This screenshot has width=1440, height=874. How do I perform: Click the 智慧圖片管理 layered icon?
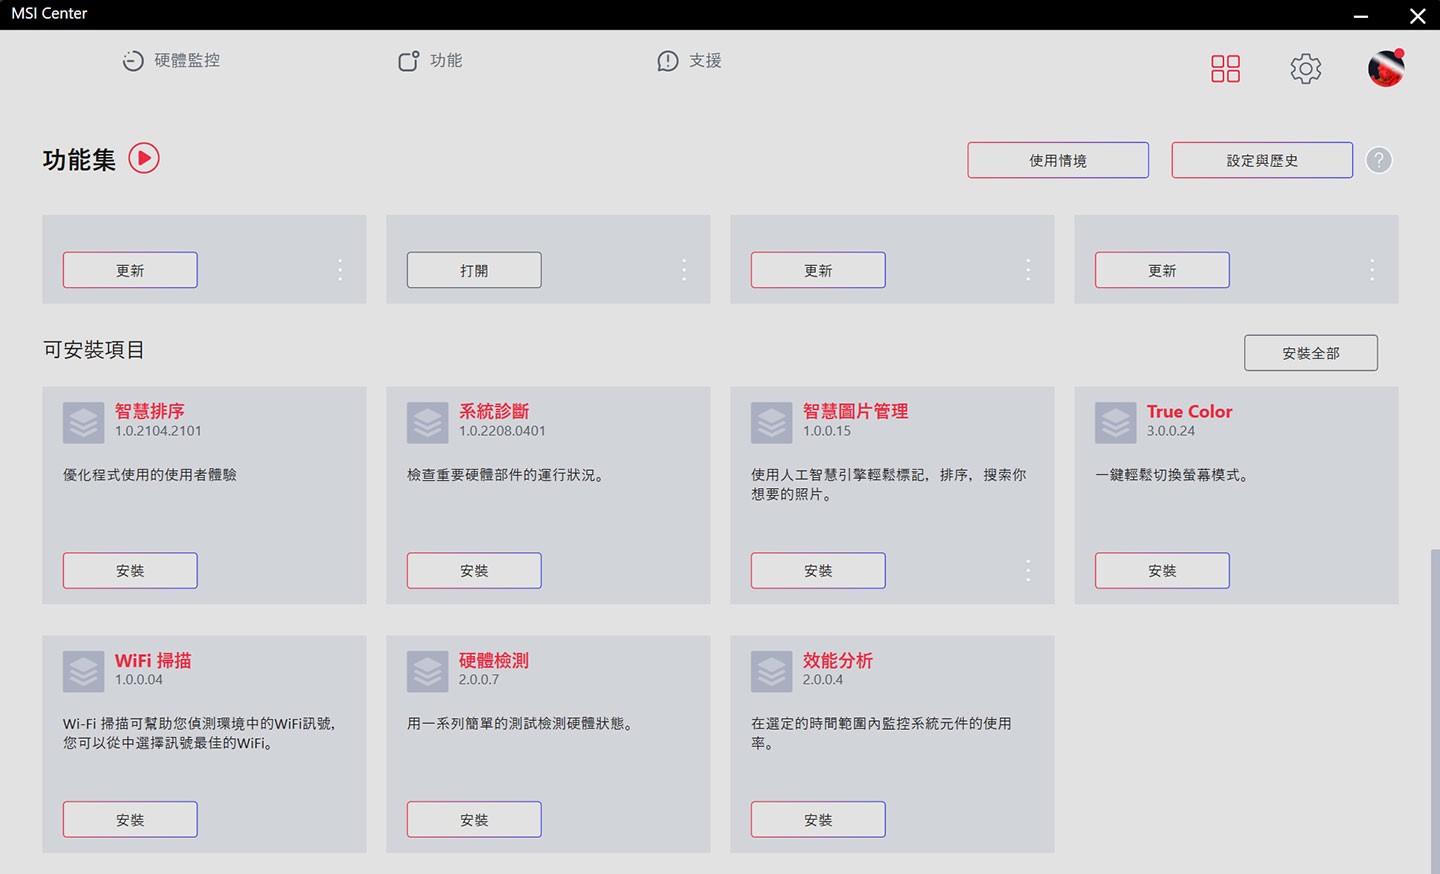[772, 423]
